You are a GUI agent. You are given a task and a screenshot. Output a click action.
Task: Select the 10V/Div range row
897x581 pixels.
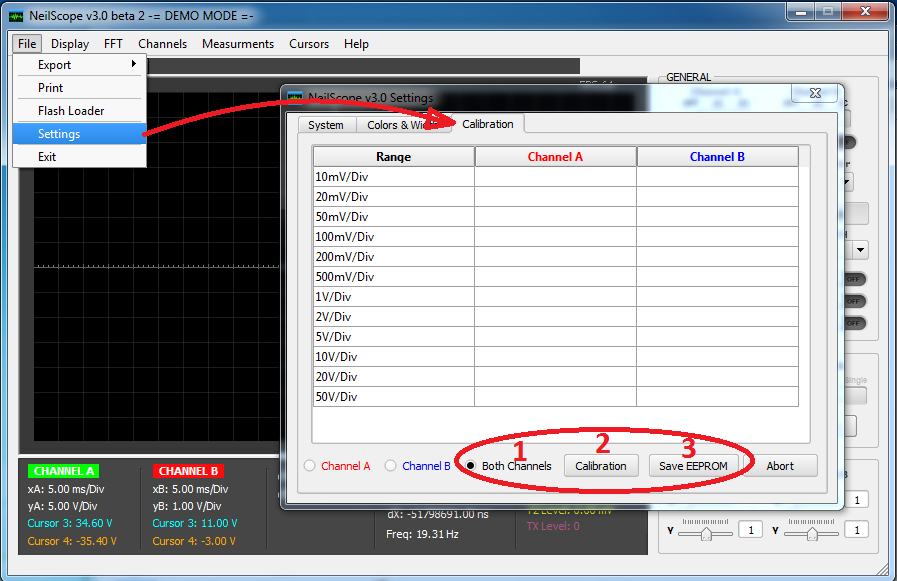555,357
